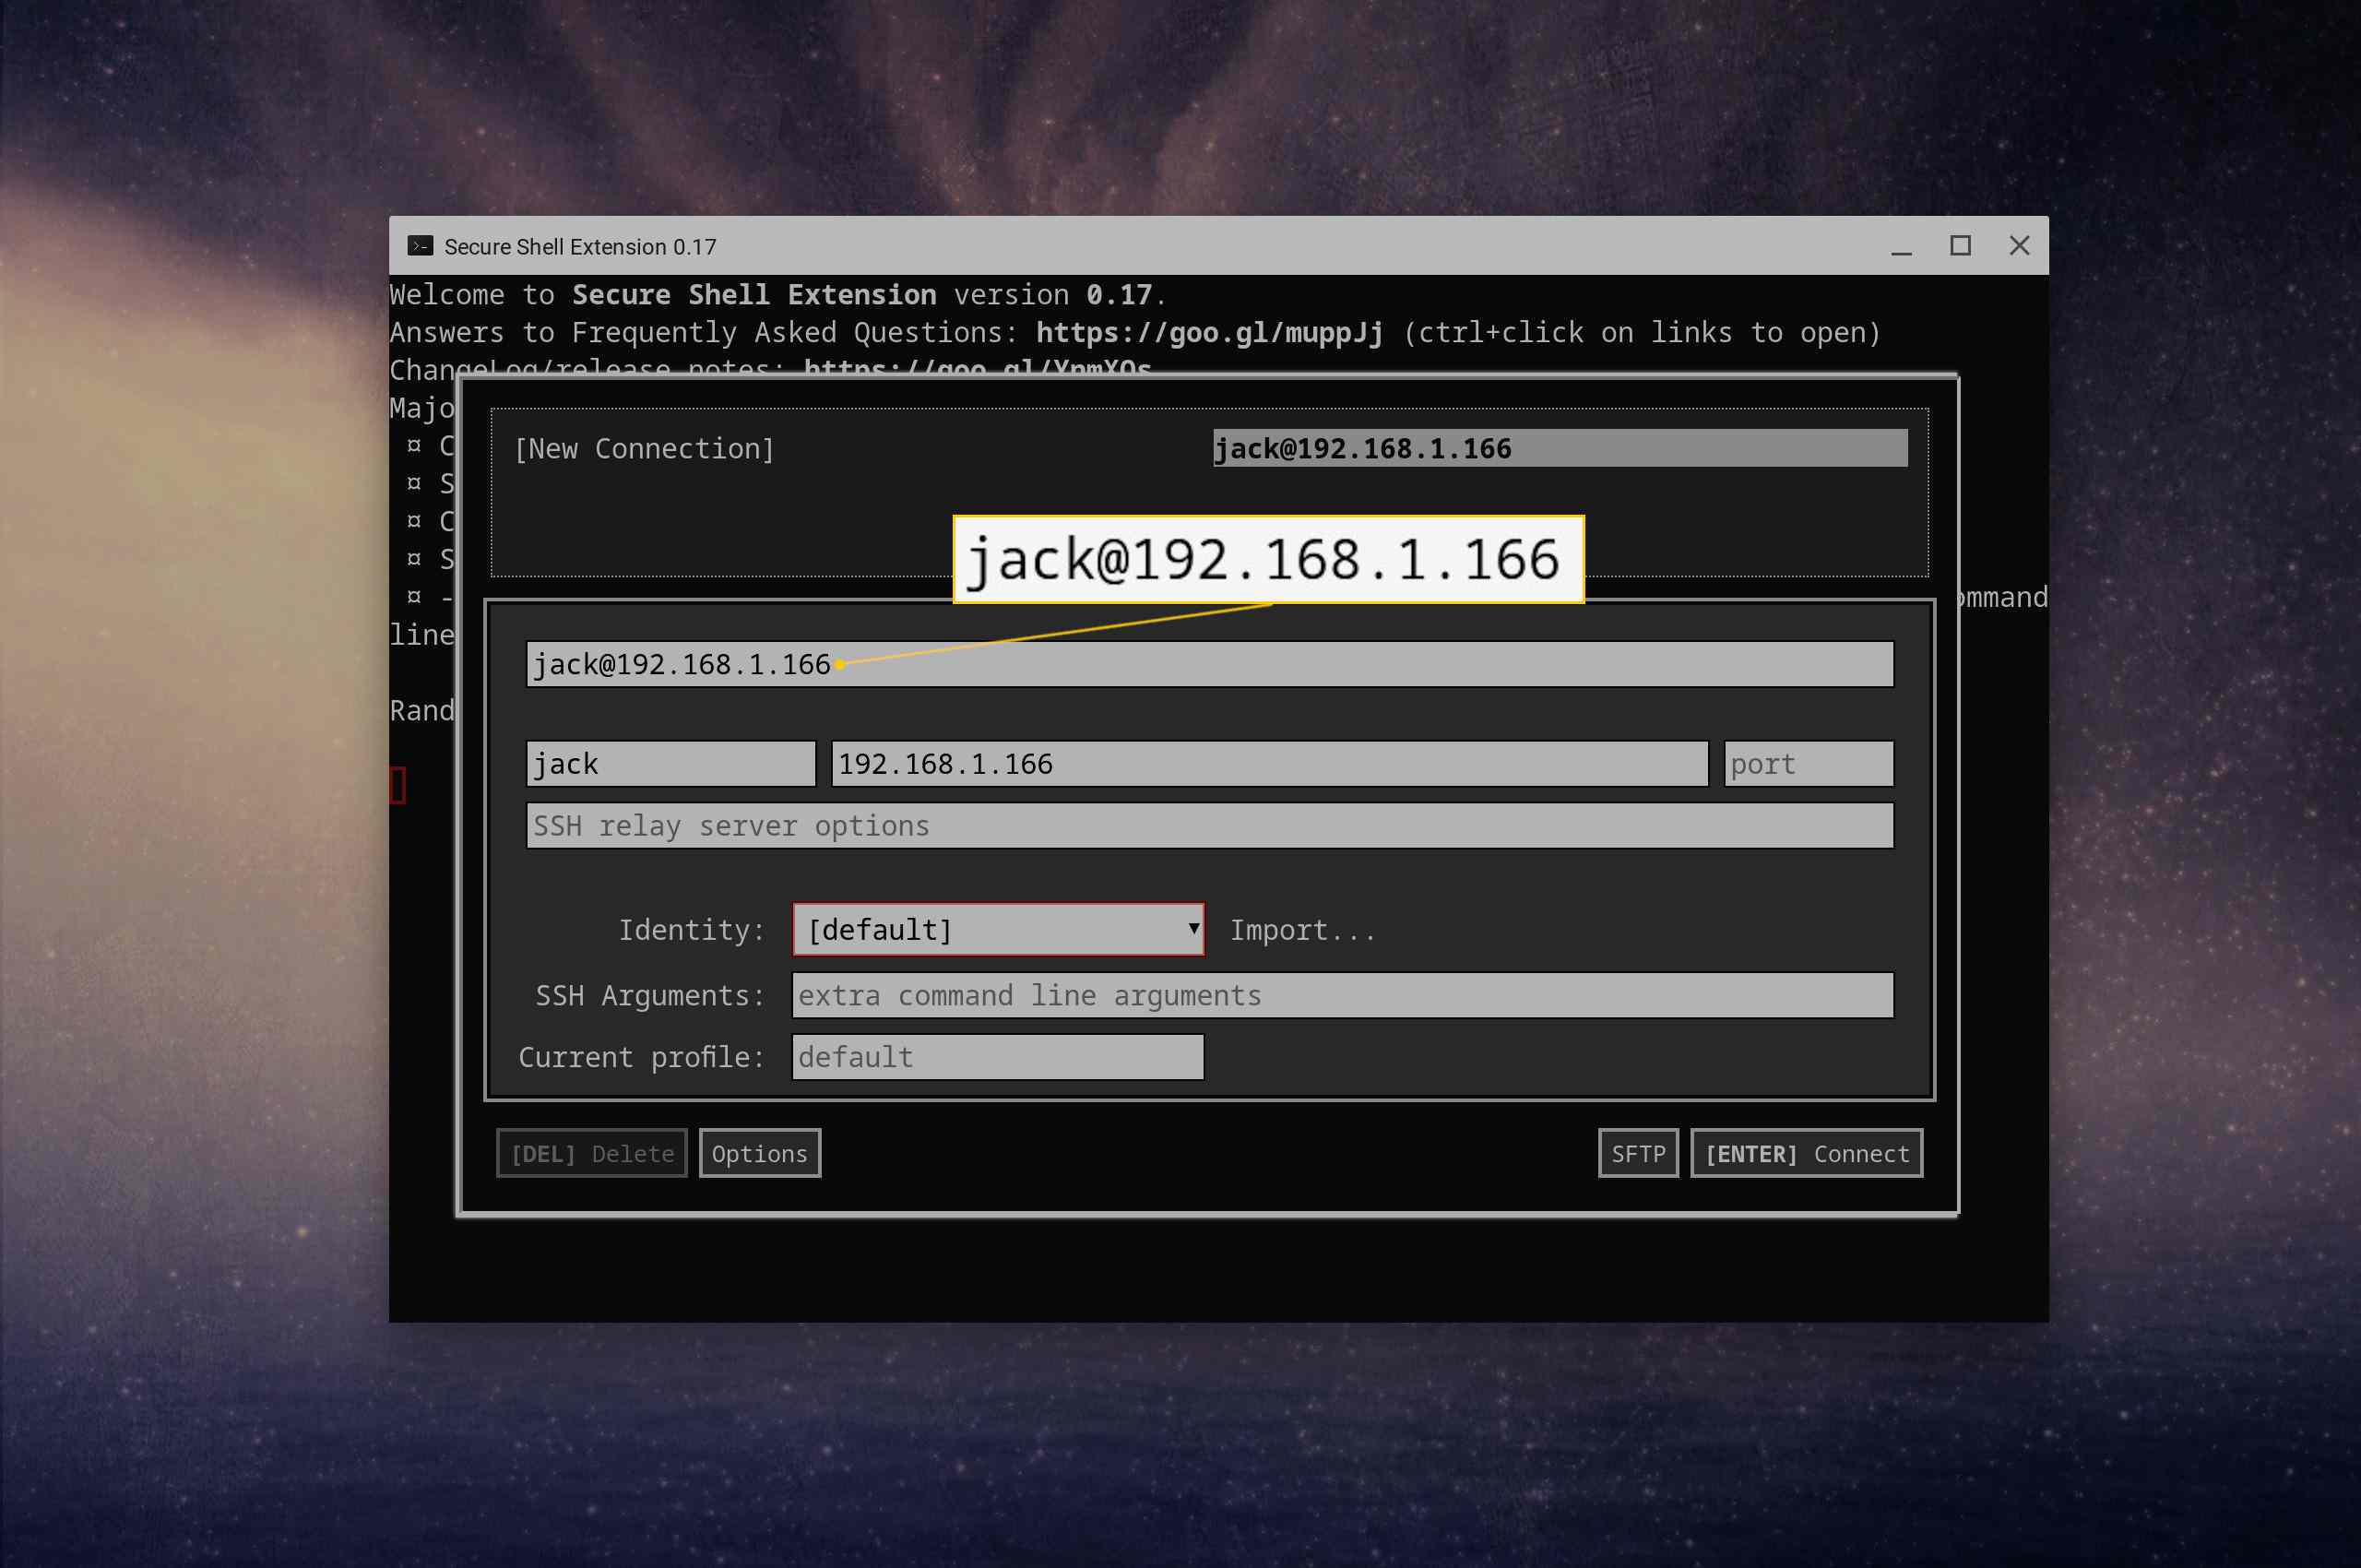Click the username field containing jack
The height and width of the screenshot is (1568, 2361).
(671, 764)
